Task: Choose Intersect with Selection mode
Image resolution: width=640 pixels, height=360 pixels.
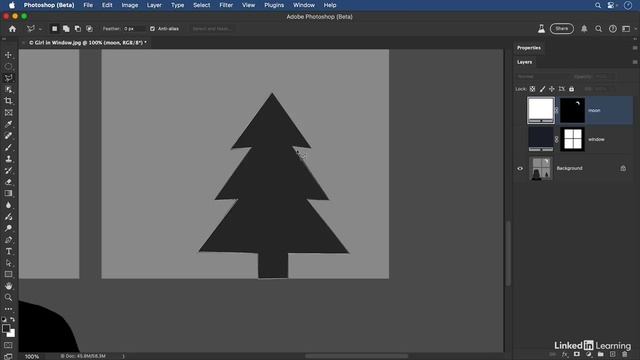Action: 89,29
